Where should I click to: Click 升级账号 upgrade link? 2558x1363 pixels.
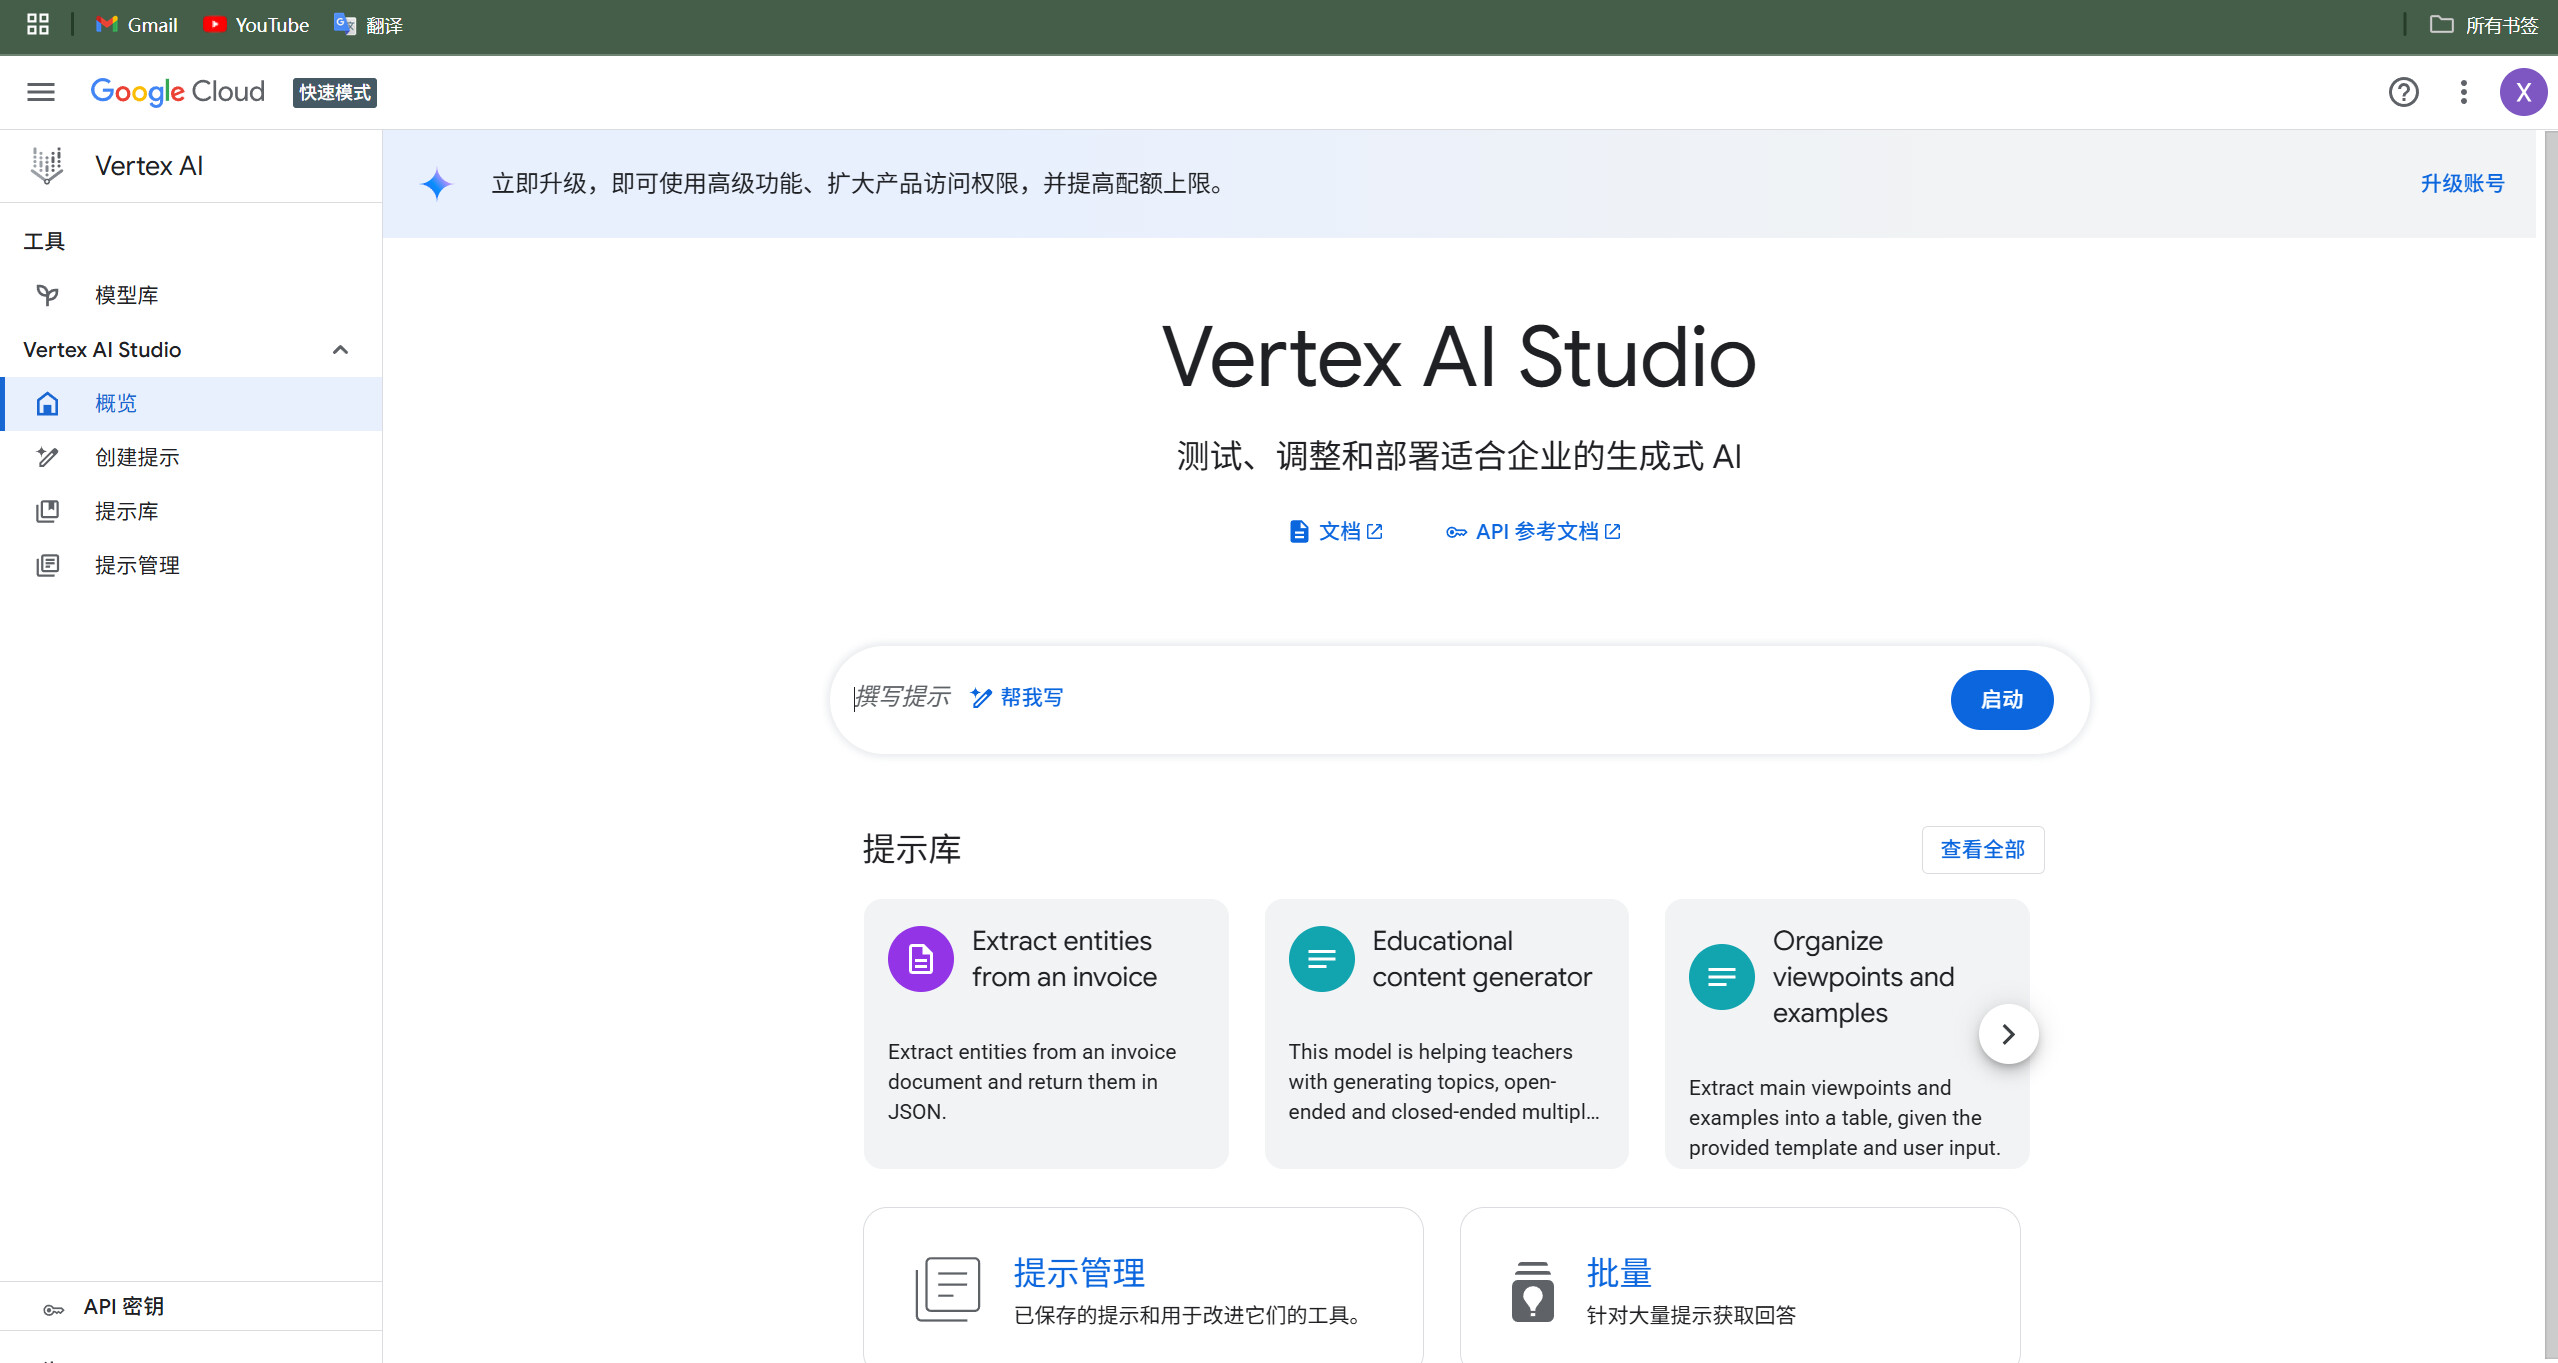[x=2462, y=183]
